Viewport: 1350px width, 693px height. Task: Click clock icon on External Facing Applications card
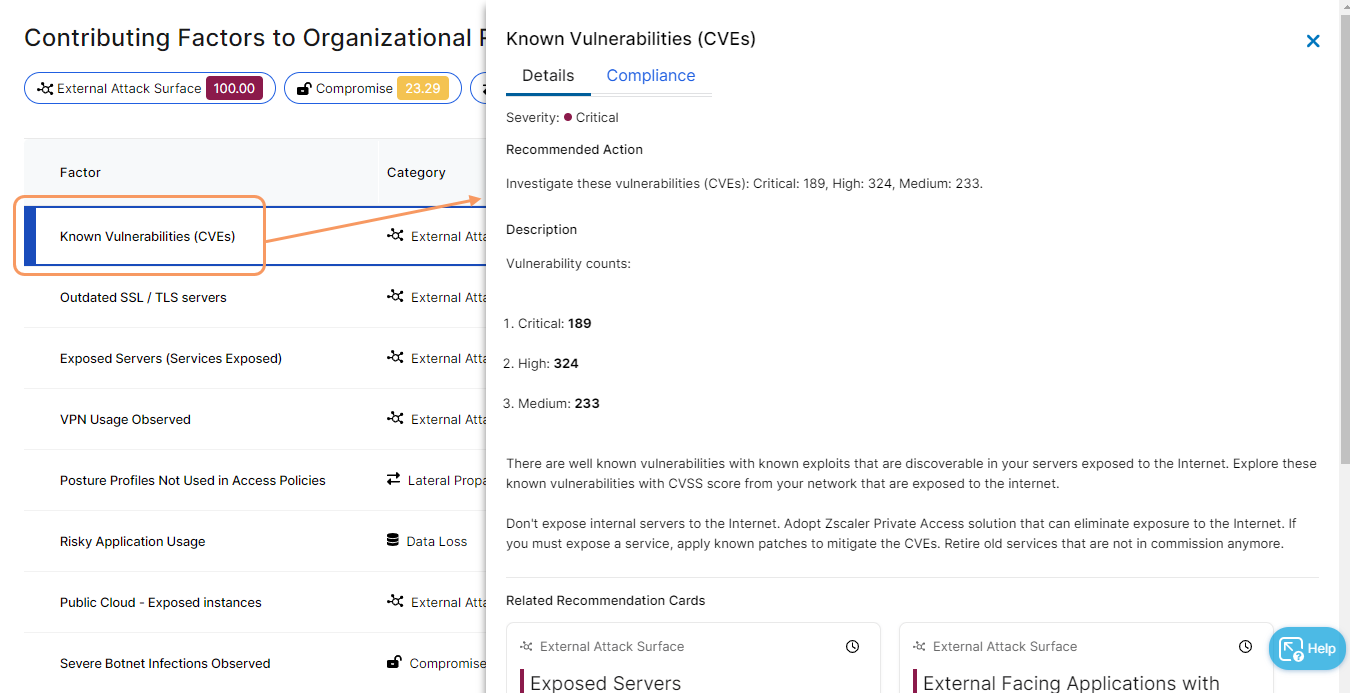pyautogui.click(x=1245, y=647)
